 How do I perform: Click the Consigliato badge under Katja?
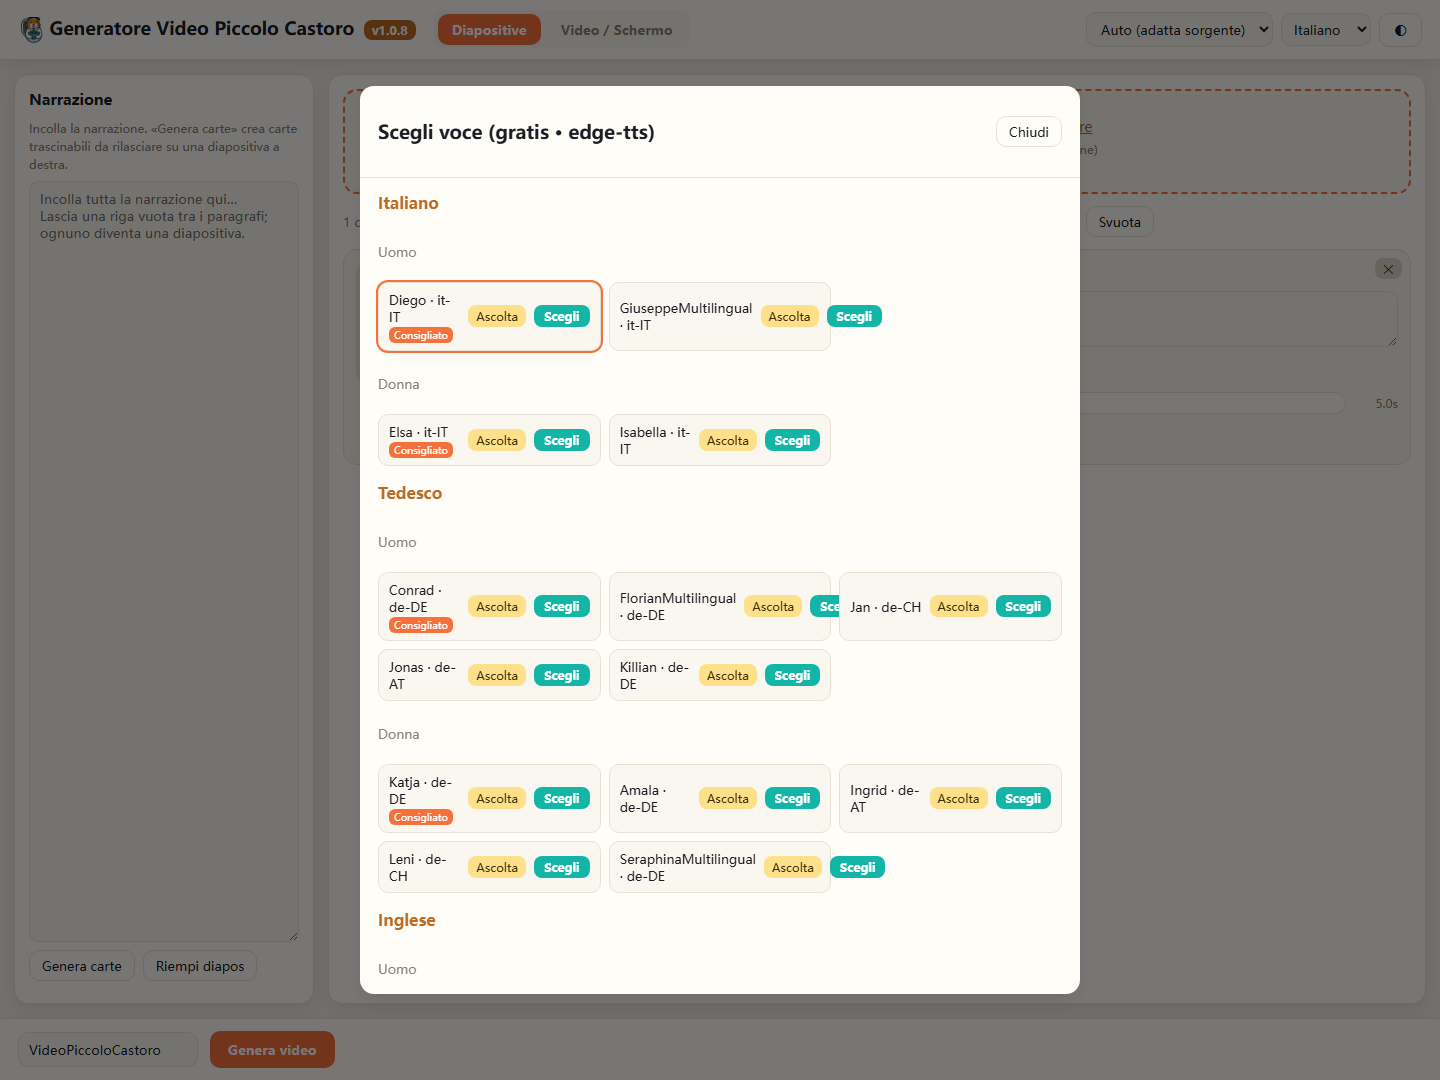(421, 817)
